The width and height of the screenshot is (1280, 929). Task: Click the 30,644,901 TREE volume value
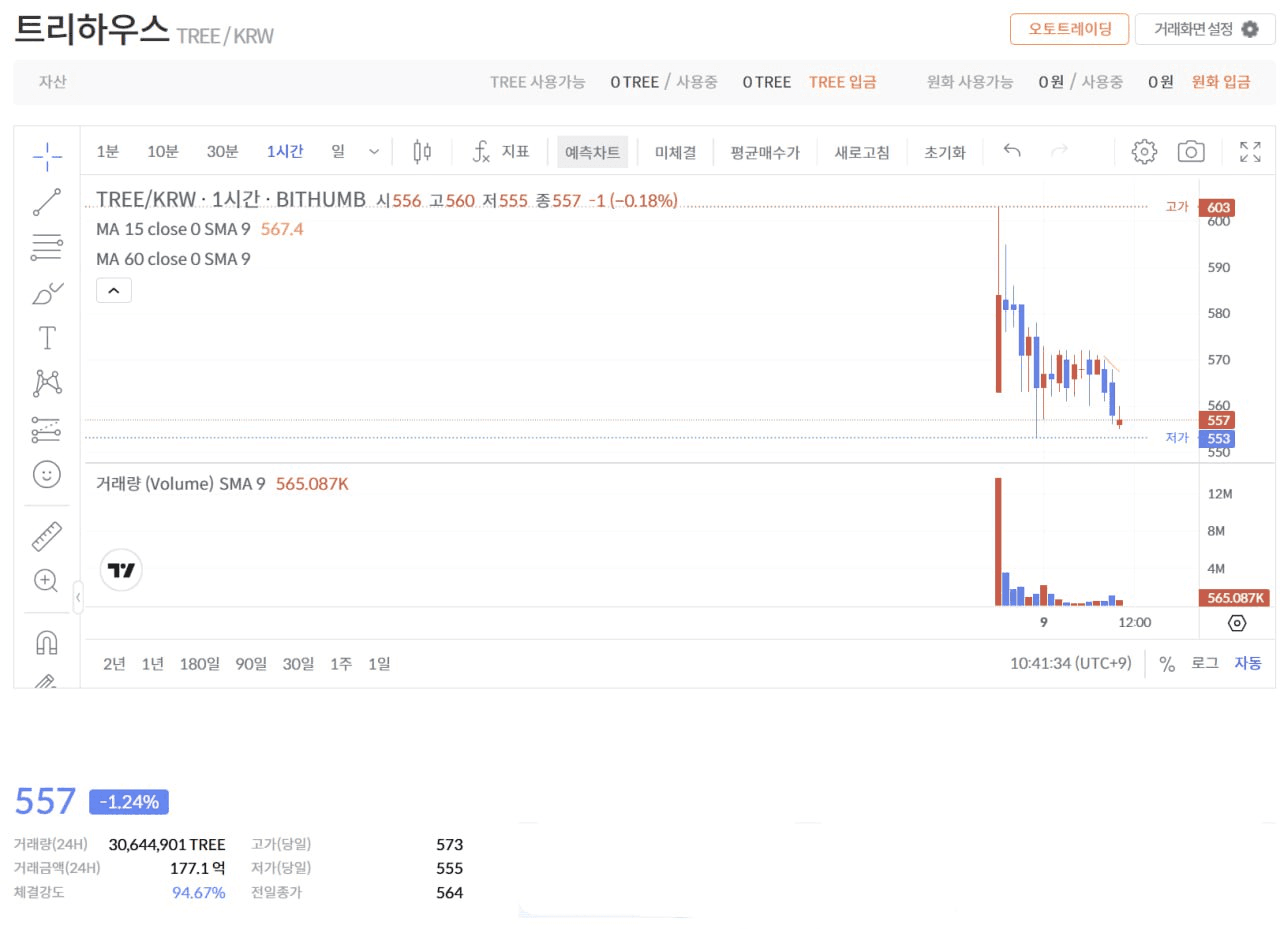point(167,844)
